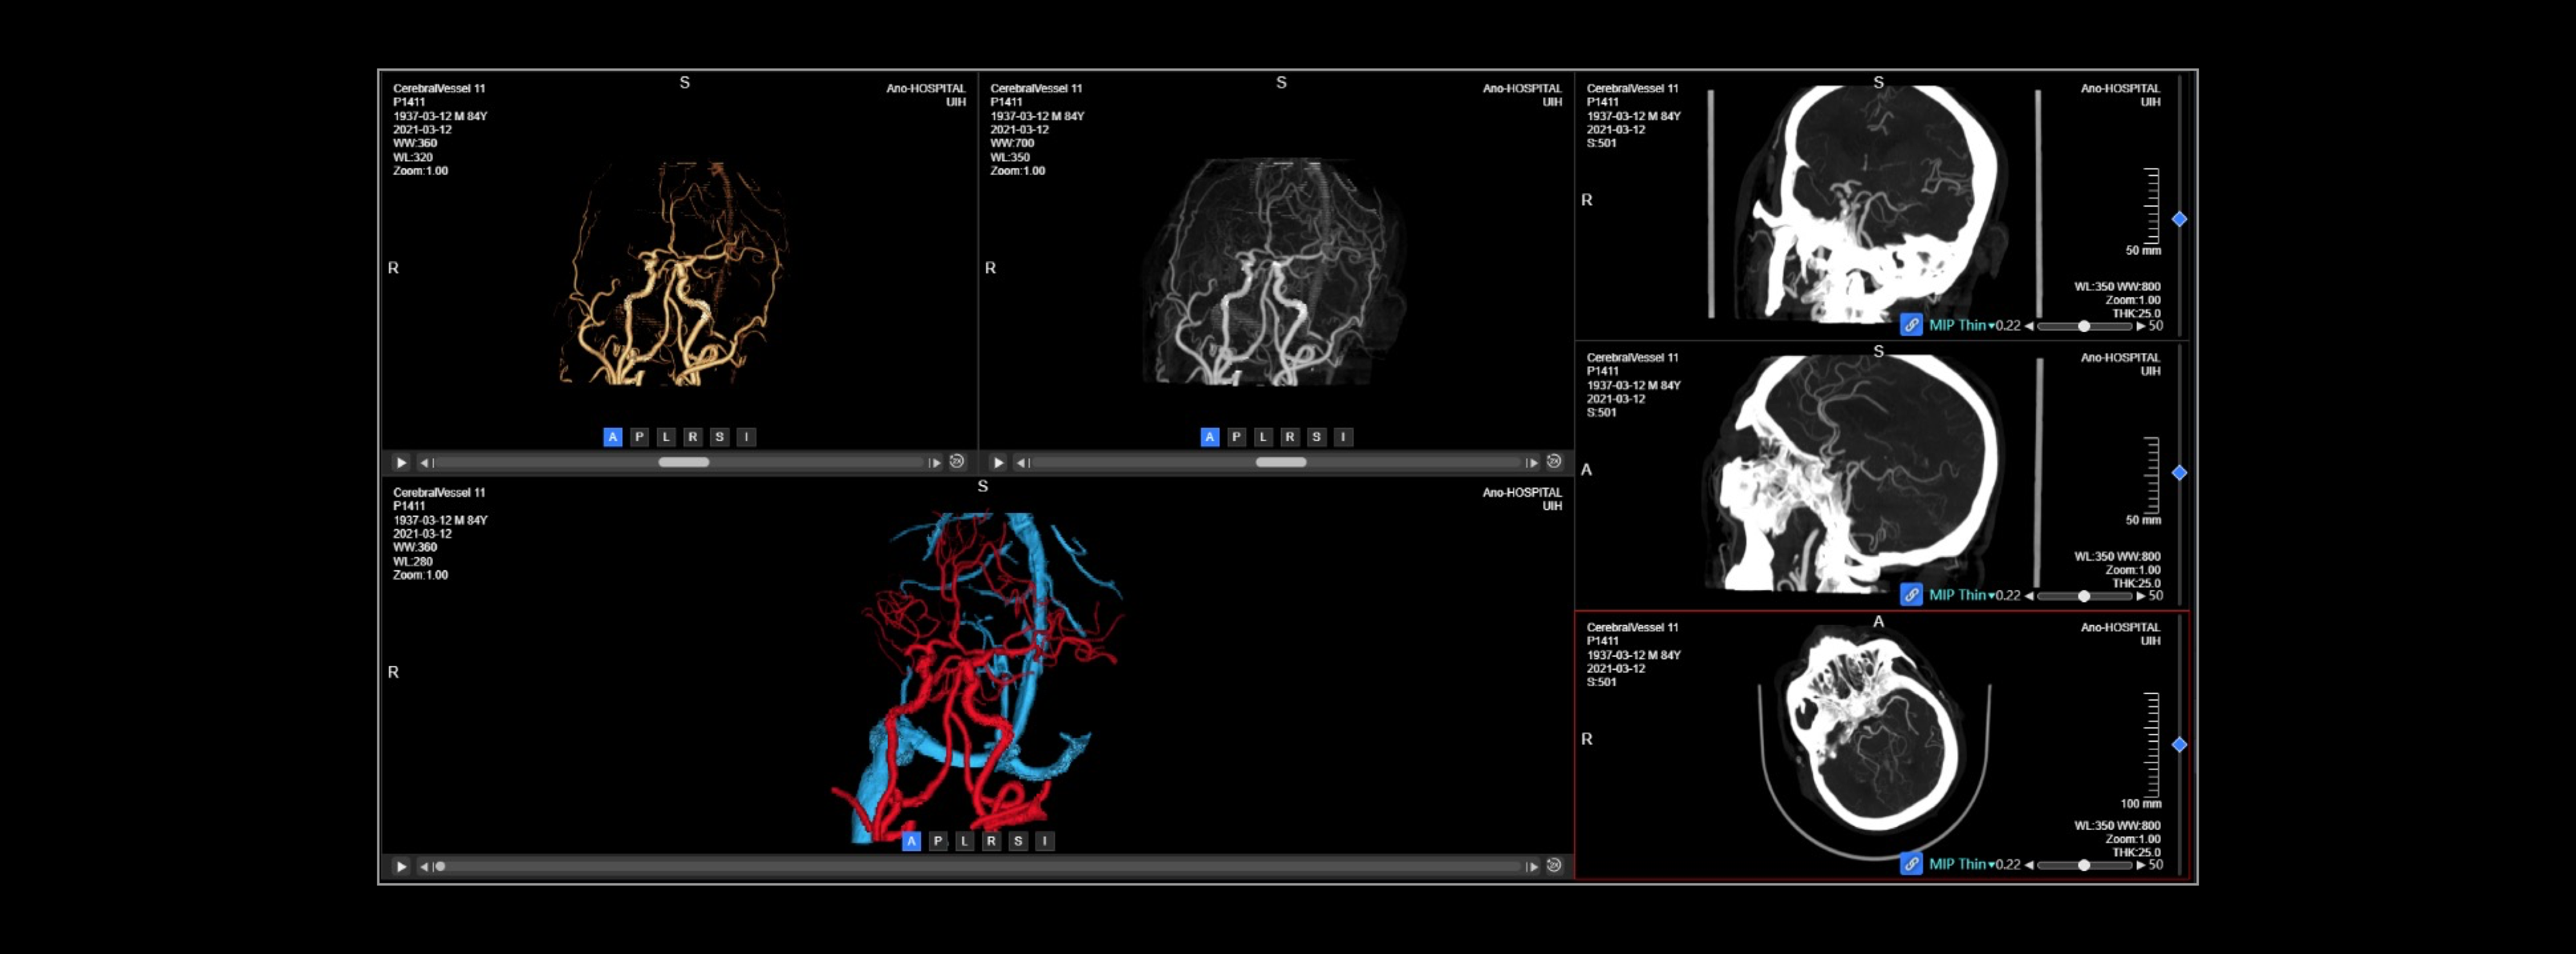The height and width of the screenshot is (954, 2576).
Task: Decrease thickness arrow in bottom axial view
Action: click(x=2029, y=865)
